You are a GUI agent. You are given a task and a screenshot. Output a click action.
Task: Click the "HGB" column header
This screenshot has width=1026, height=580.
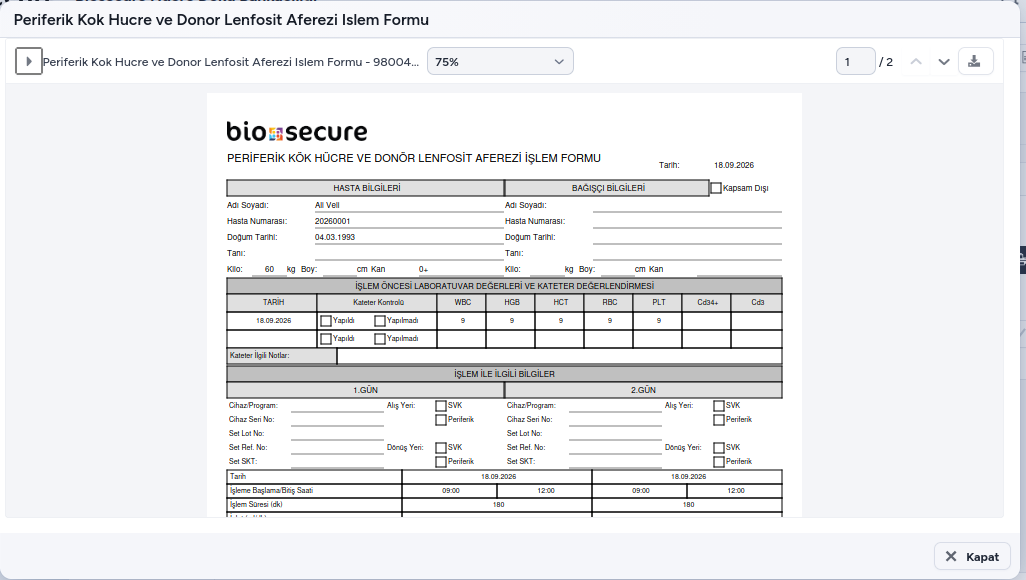(512, 302)
